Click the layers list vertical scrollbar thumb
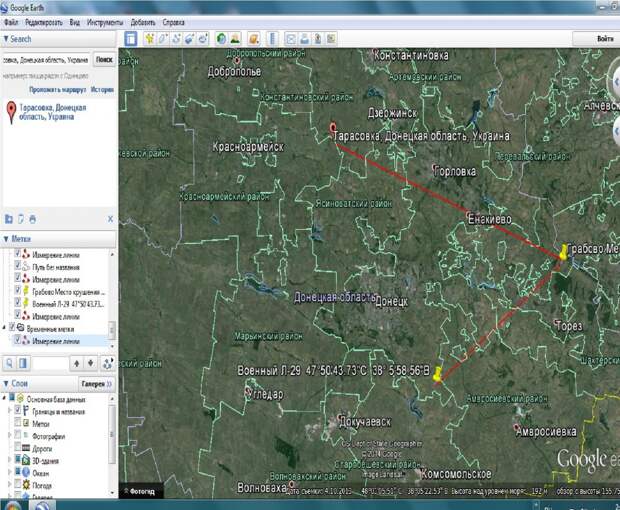The height and width of the screenshot is (510, 620). pos(112,433)
